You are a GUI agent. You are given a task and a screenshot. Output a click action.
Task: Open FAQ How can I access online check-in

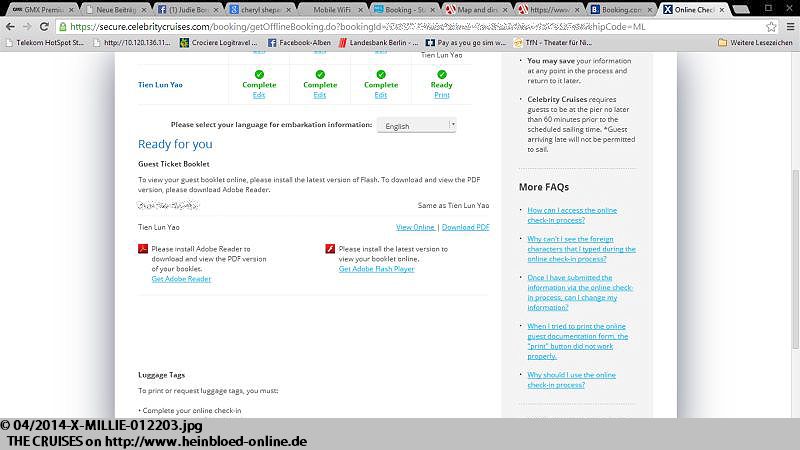[572, 215]
